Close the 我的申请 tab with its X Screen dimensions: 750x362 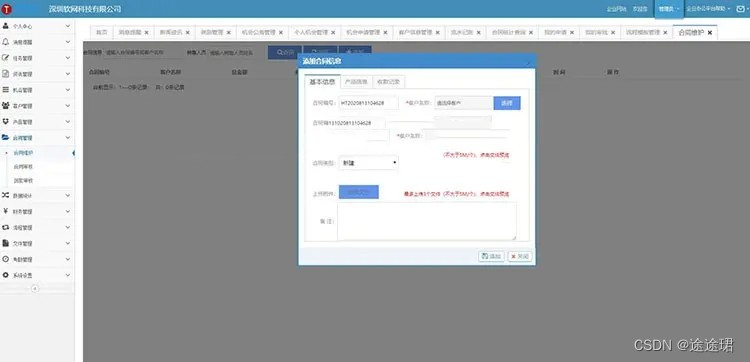point(572,33)
